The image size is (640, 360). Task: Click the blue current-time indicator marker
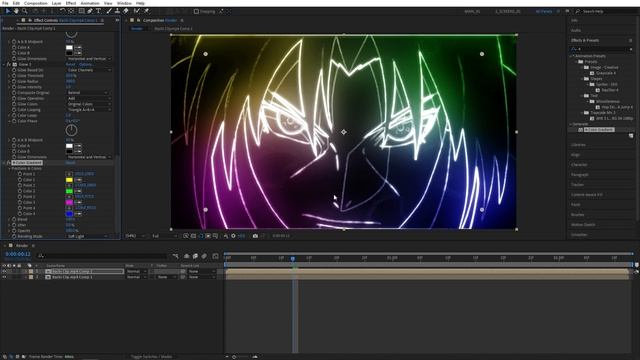[293, 259]
